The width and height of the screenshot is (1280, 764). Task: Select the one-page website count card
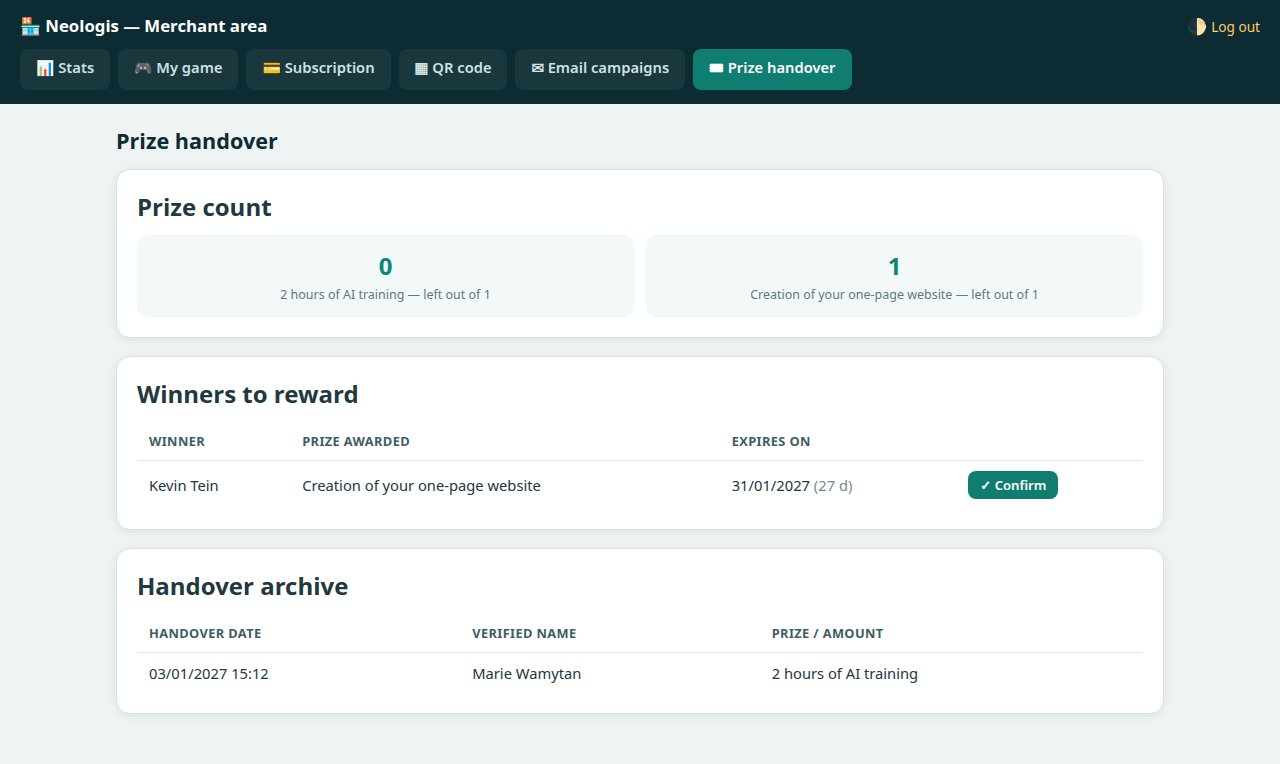(894, 276)
